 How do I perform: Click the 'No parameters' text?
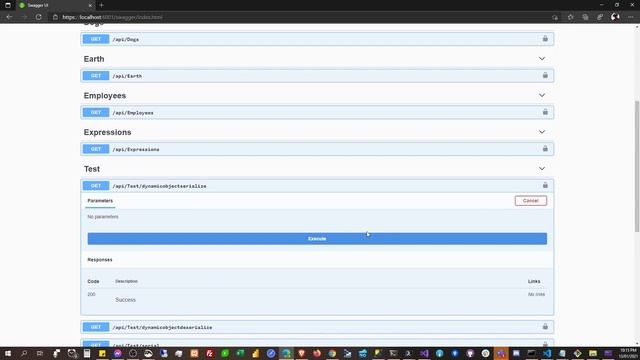pyautogui.click(x=103, y=217)
